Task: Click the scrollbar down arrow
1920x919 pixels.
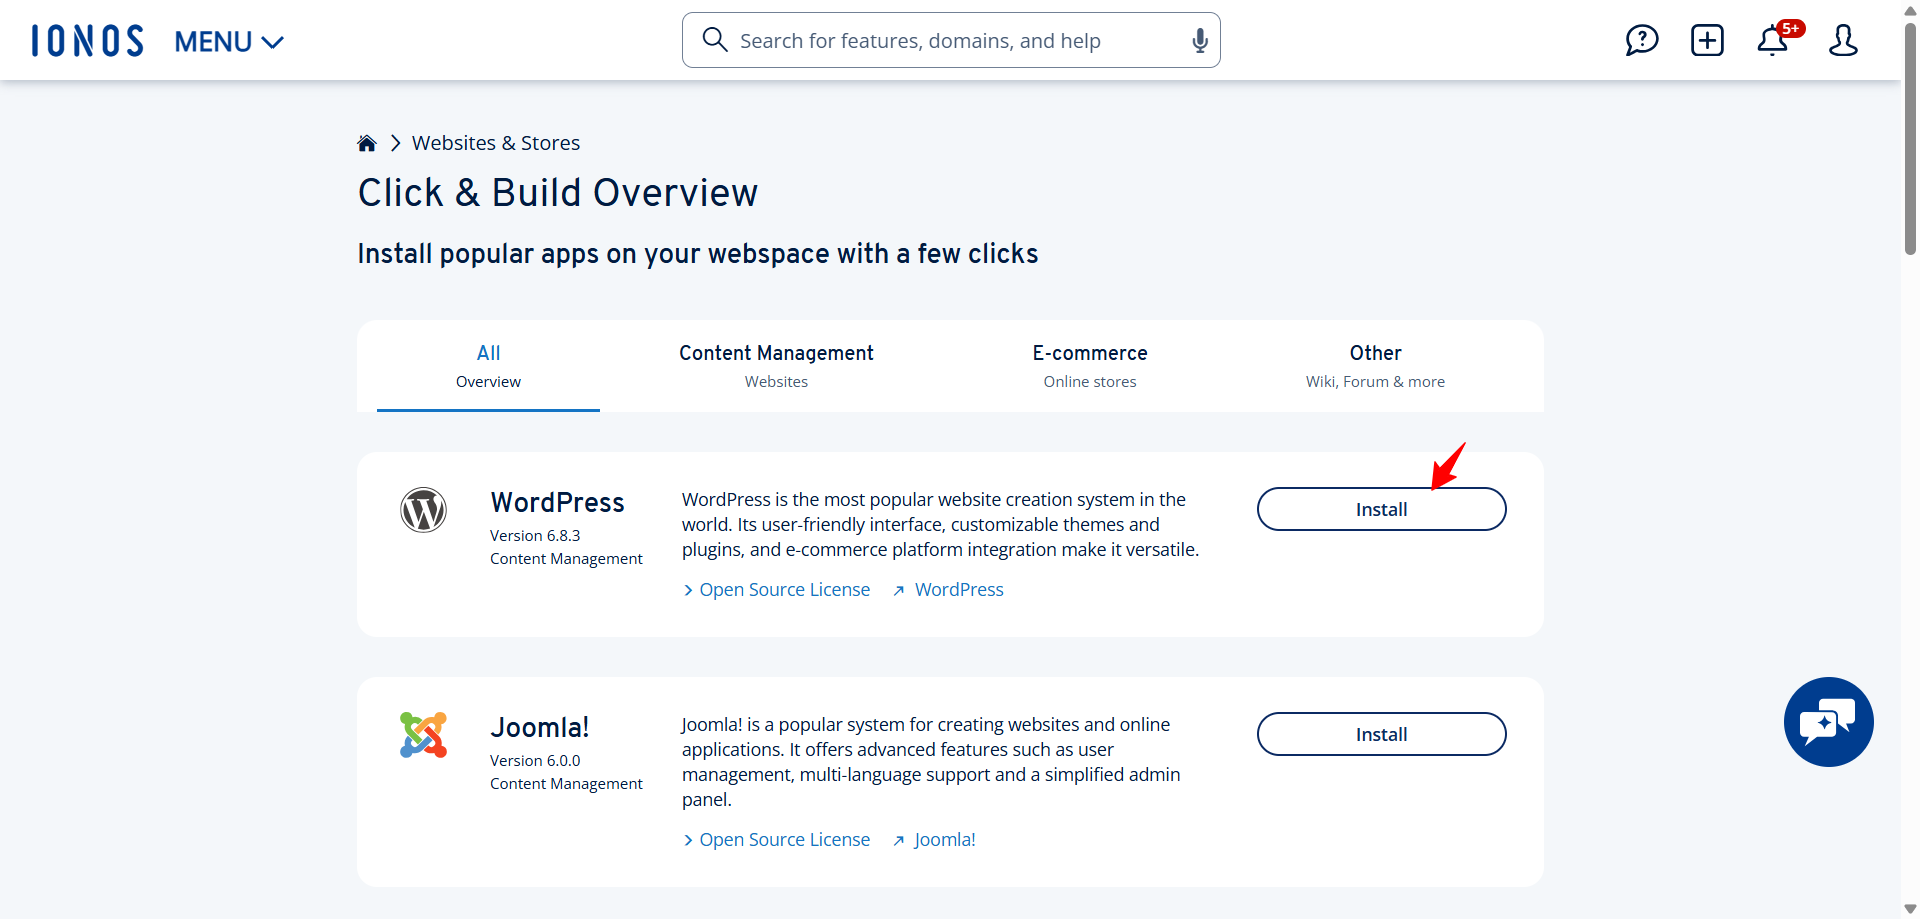Action: (1910, 909)
